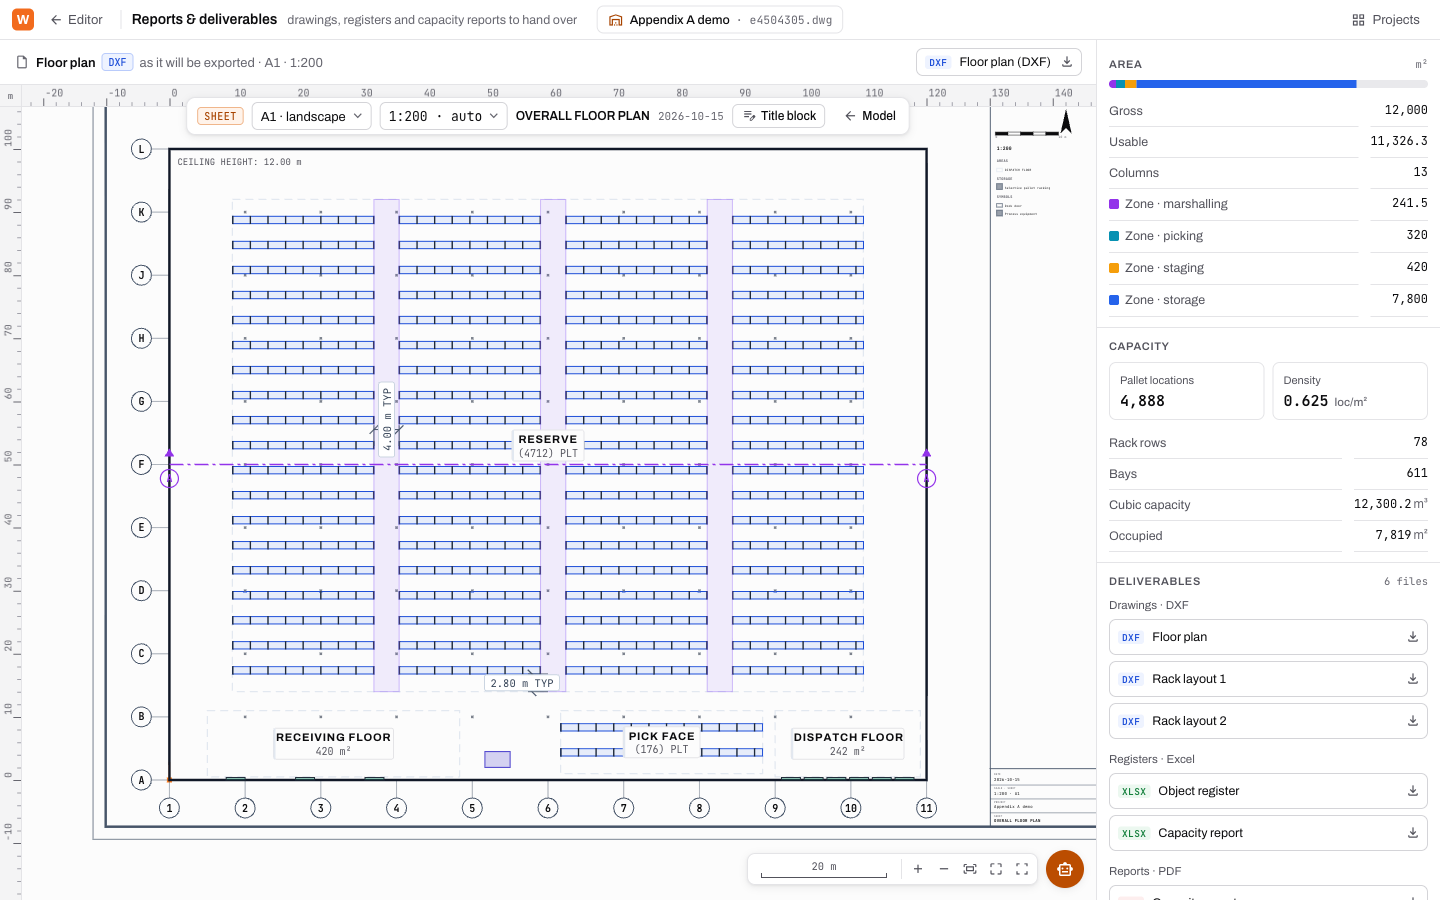The image size is (1440, 900).
Task: Click the OVERALL FLOOR PLAN sheet title
Action: pyautogui.click(x=583, y=116)
